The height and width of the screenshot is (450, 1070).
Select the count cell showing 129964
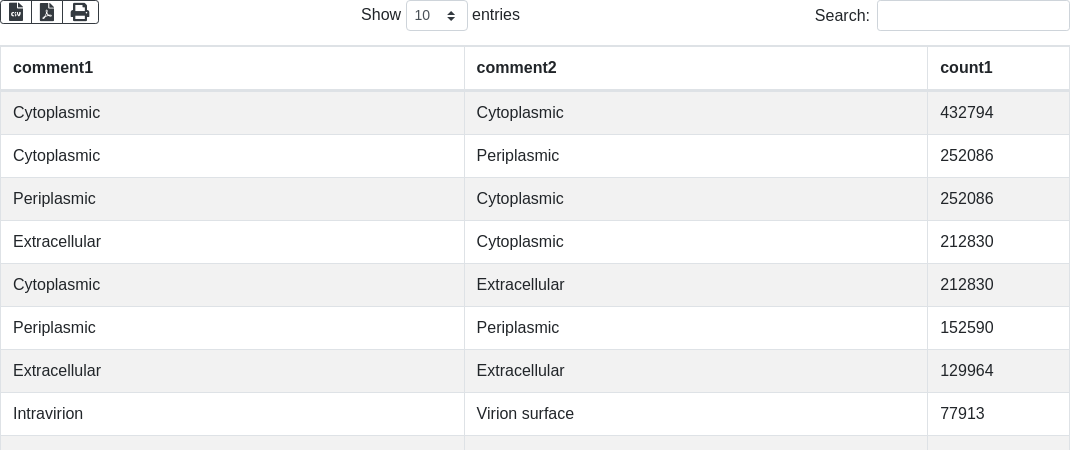click(967, 371)
